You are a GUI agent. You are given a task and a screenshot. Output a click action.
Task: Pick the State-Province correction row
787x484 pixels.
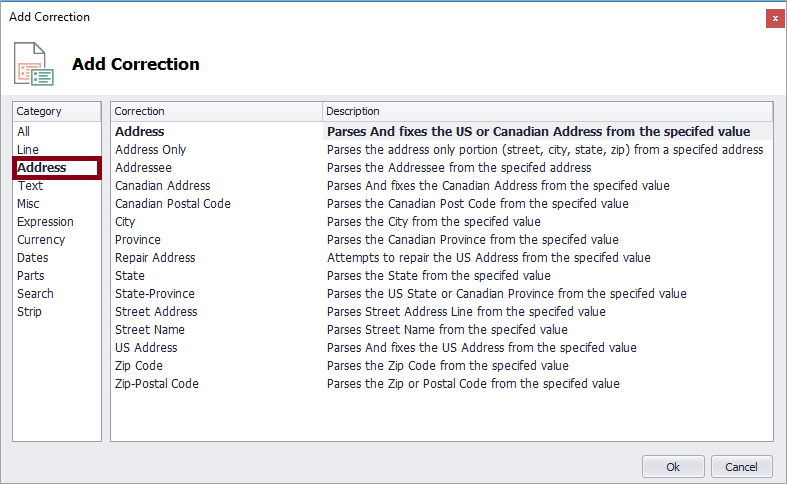[x=155, y=294]
